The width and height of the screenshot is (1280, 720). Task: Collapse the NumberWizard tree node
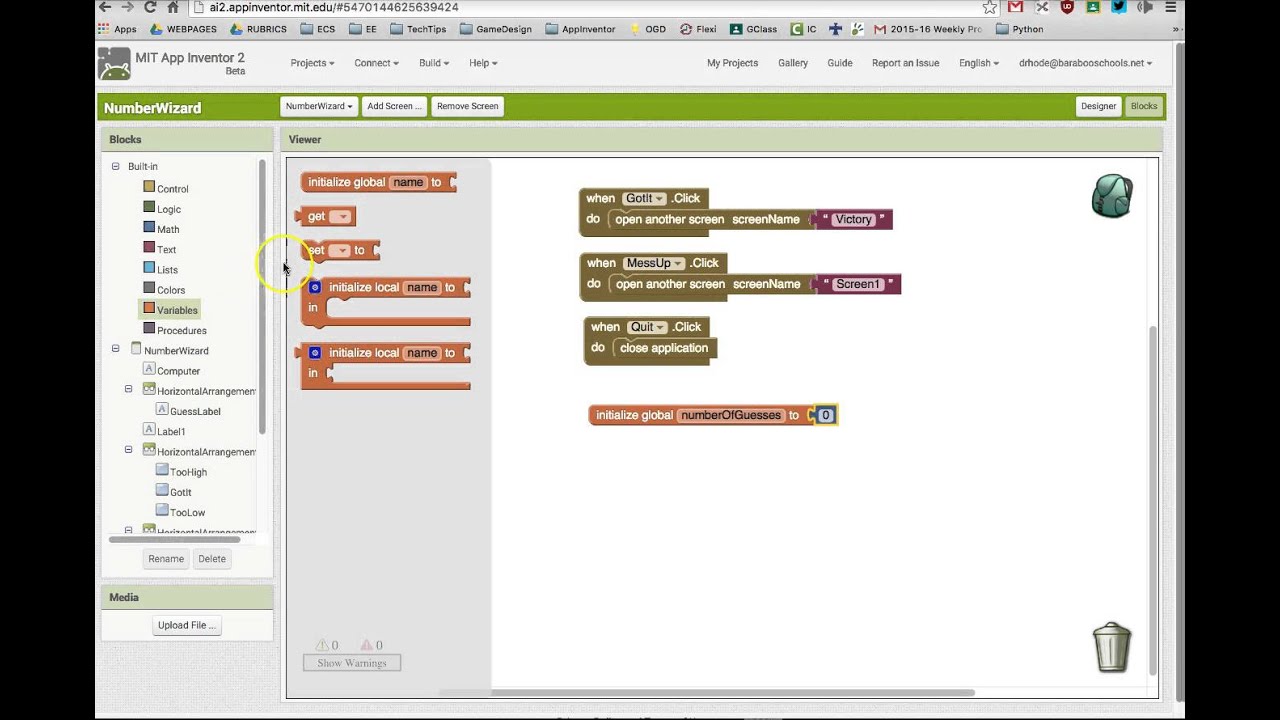[115, 349]
